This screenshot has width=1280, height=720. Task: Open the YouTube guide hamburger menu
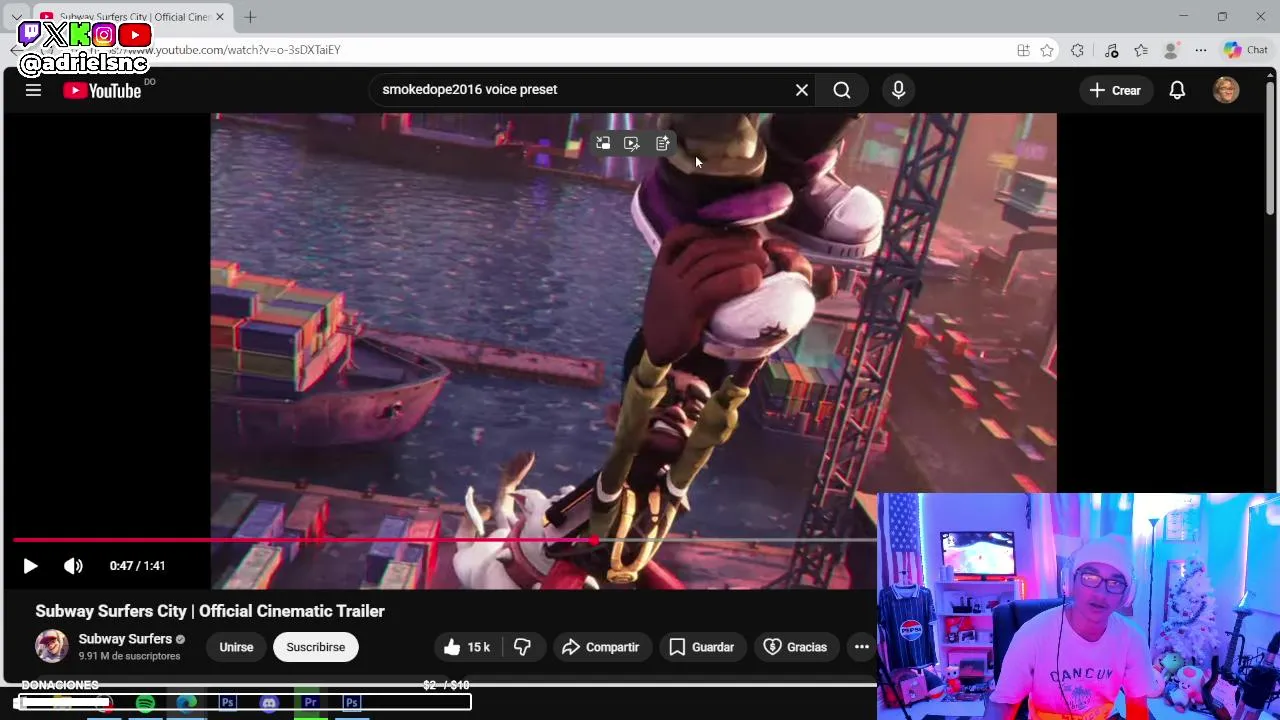tap(33, 90)
